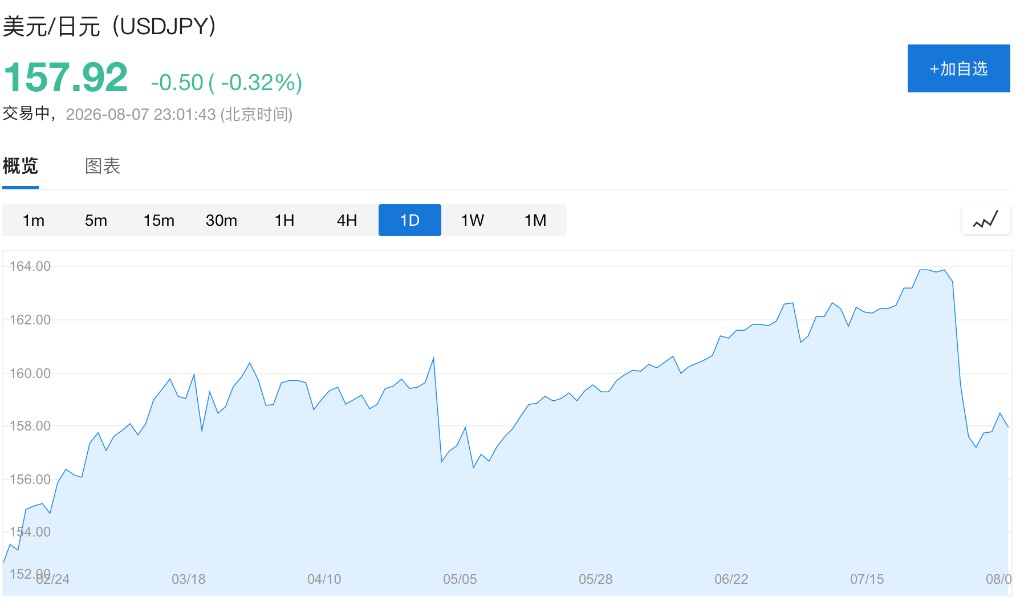Select the 概览 tab

pos(20,166)
